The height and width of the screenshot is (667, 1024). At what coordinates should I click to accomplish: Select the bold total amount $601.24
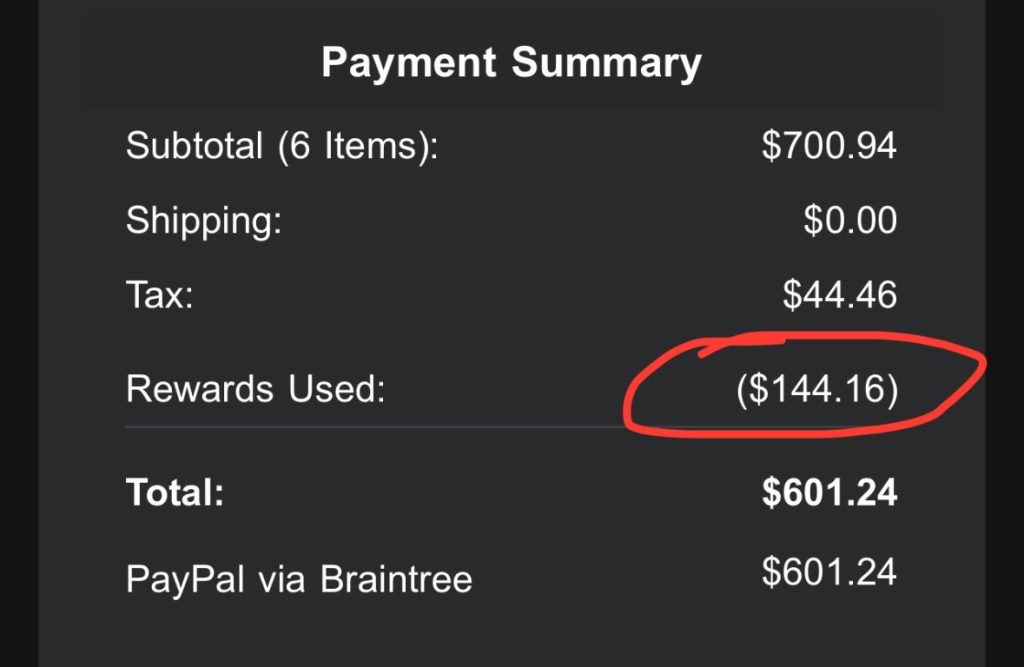(829, 493)
